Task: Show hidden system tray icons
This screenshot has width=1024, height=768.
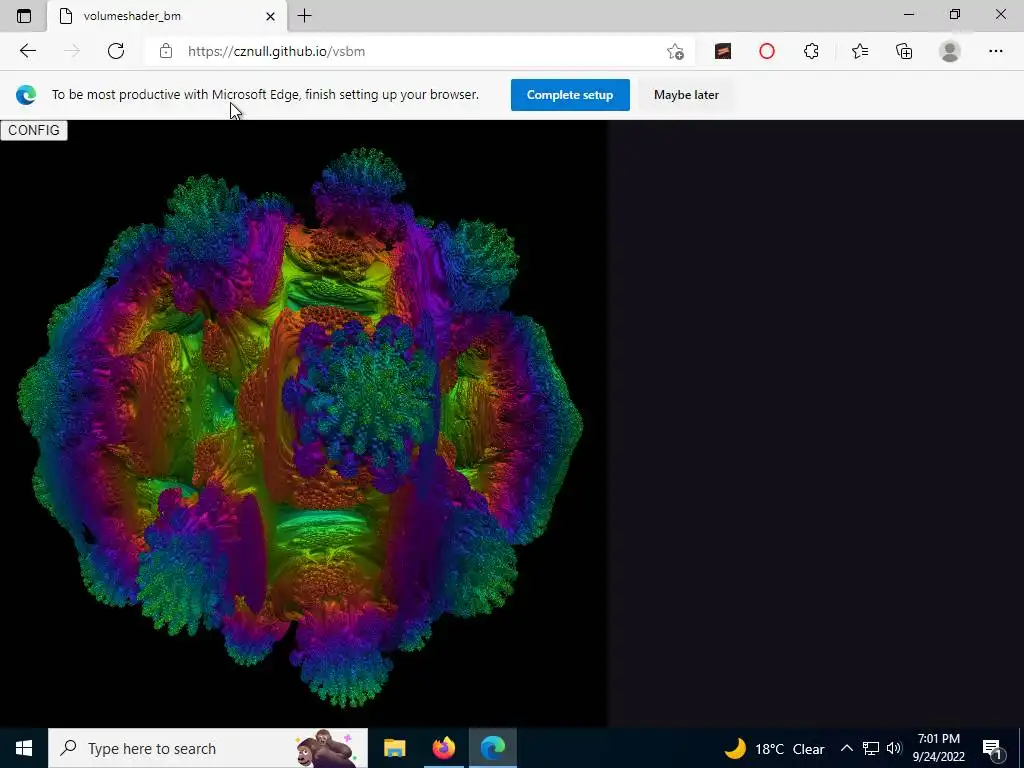Action: pos(846,748)
